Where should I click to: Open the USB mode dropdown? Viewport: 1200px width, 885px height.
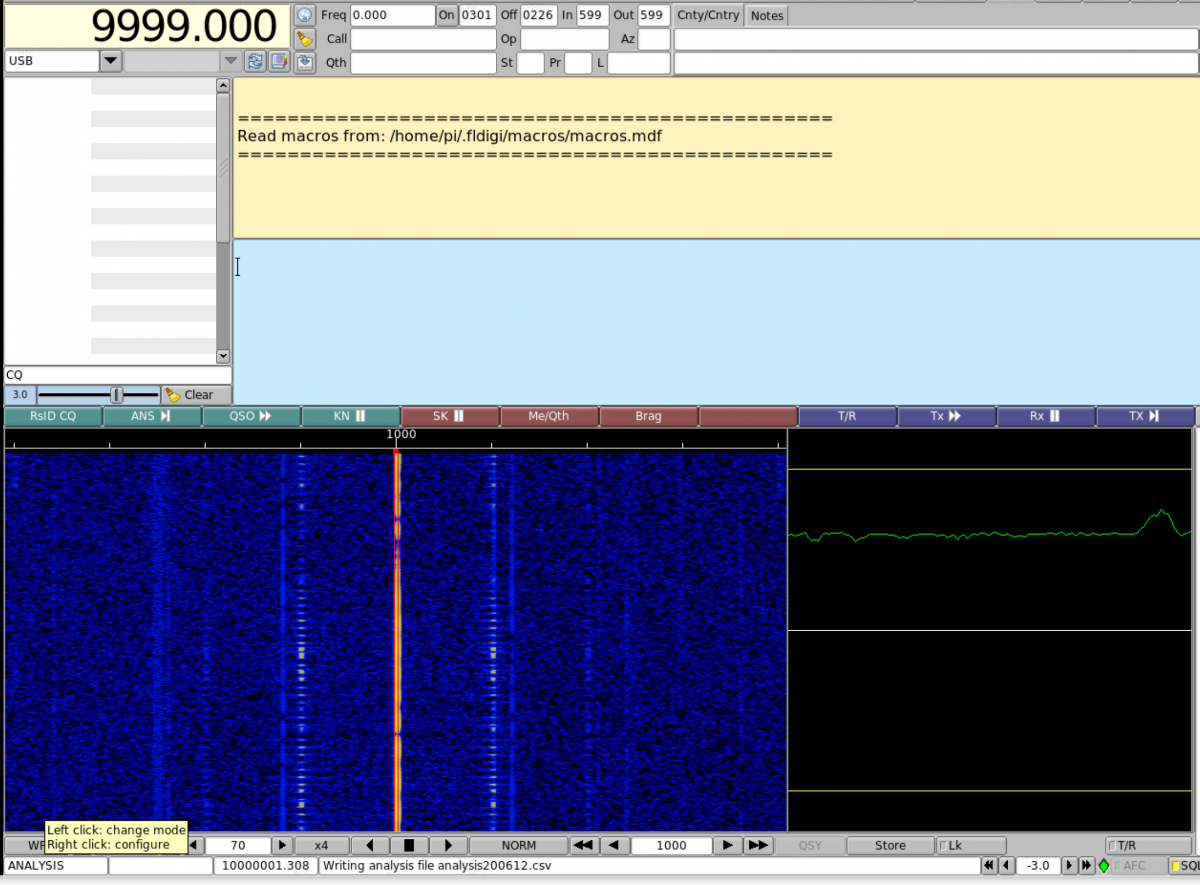[110, 62]
